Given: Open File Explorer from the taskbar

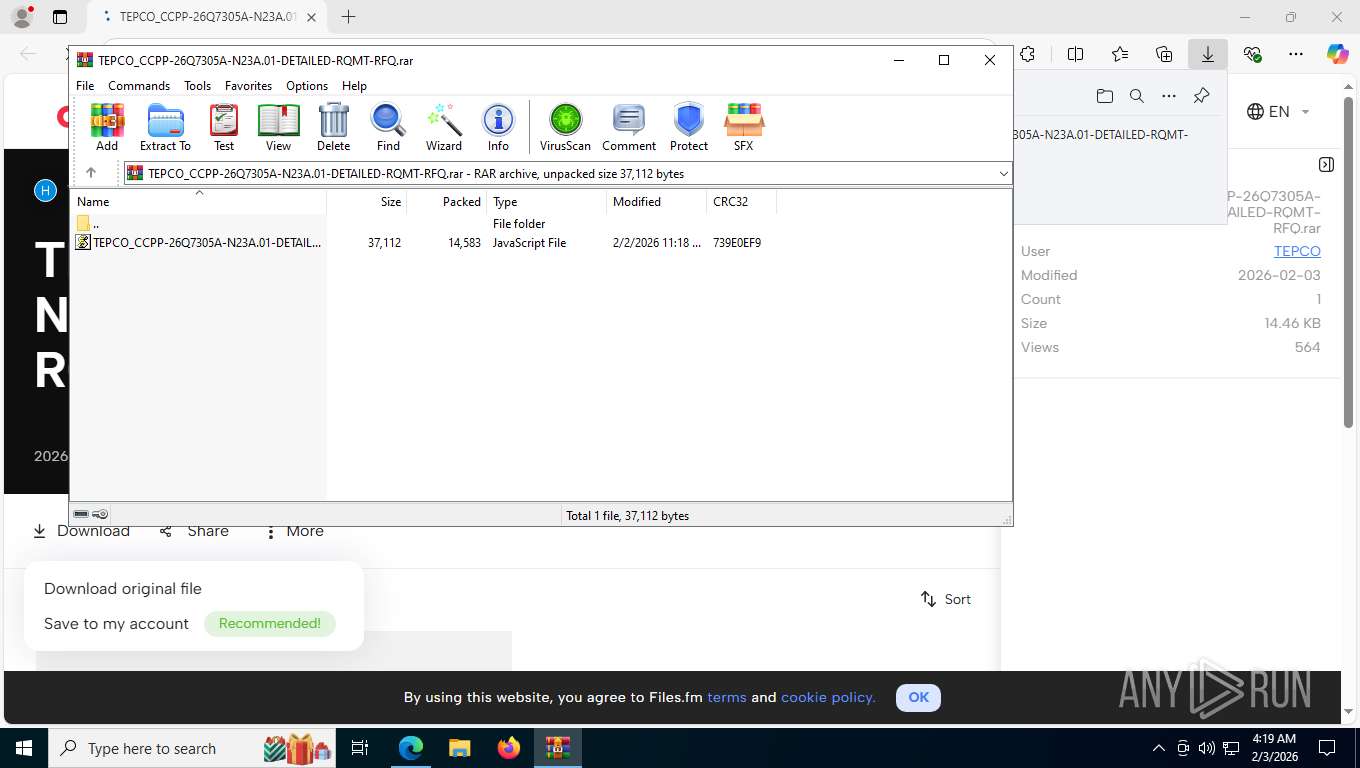Looking at the screenshot, I should point(459,748).
